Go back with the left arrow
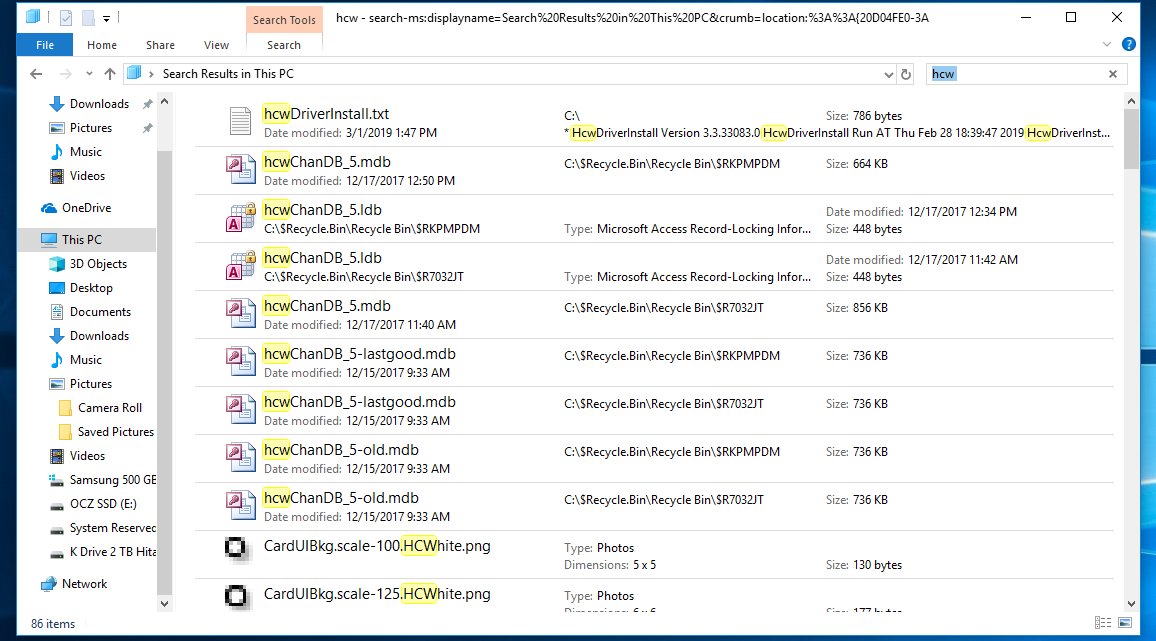Image resolution: width=1156 pixels, height=641 pixels. [x=36, y=74]
